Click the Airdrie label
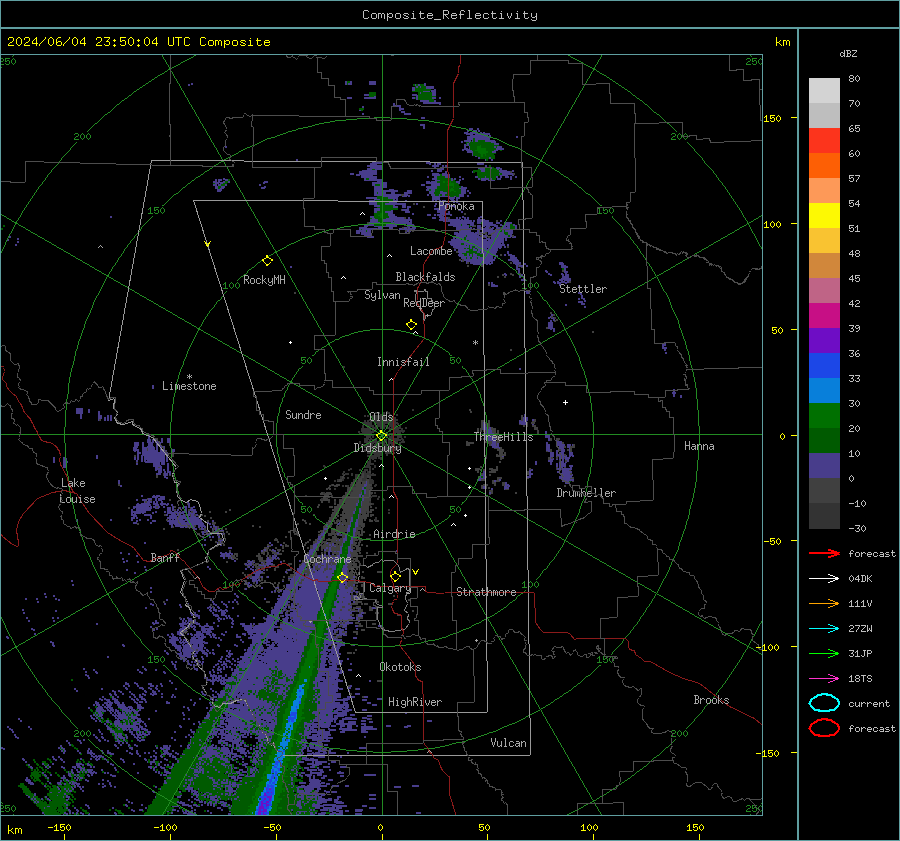Image resolution: width=900 pixels, height=841 pixels. pyautogui.click(x=394, y=534)
